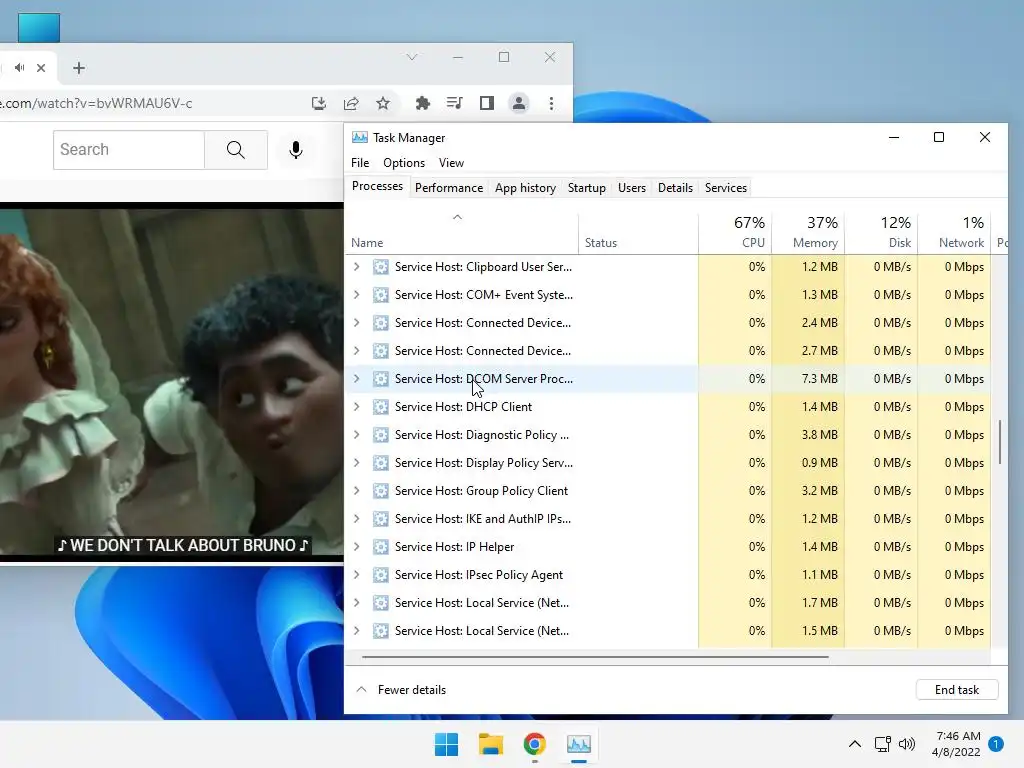Open the Options menu in Task Manager
Image resolution: width=1024 pixels, height=768 pixels.
point(404,163)
